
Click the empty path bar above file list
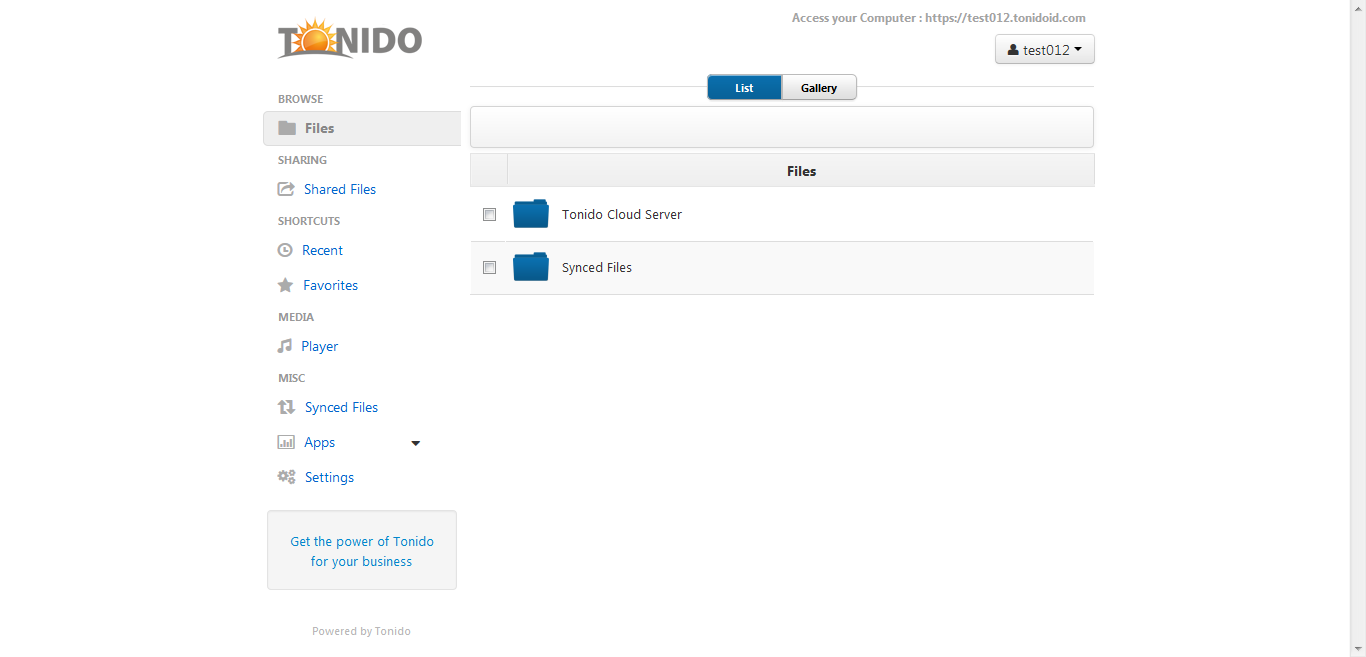[782, 127]
